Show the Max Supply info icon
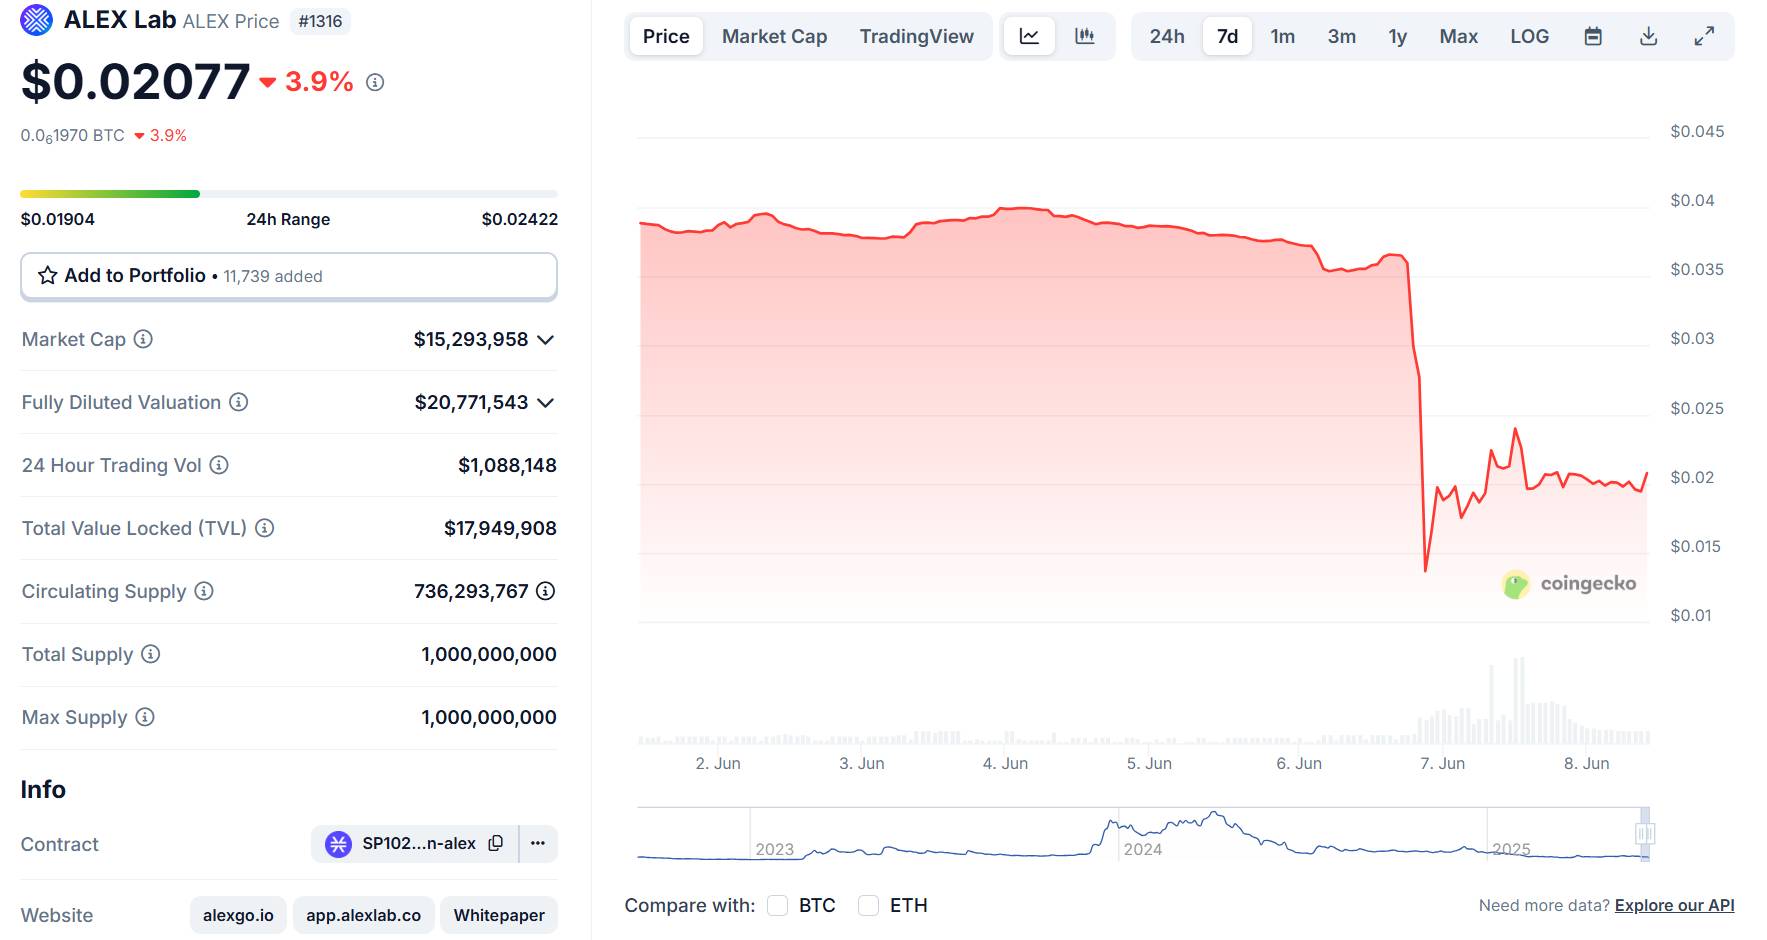The width and height of the screenshot is (1767, 940). [145, 717]
